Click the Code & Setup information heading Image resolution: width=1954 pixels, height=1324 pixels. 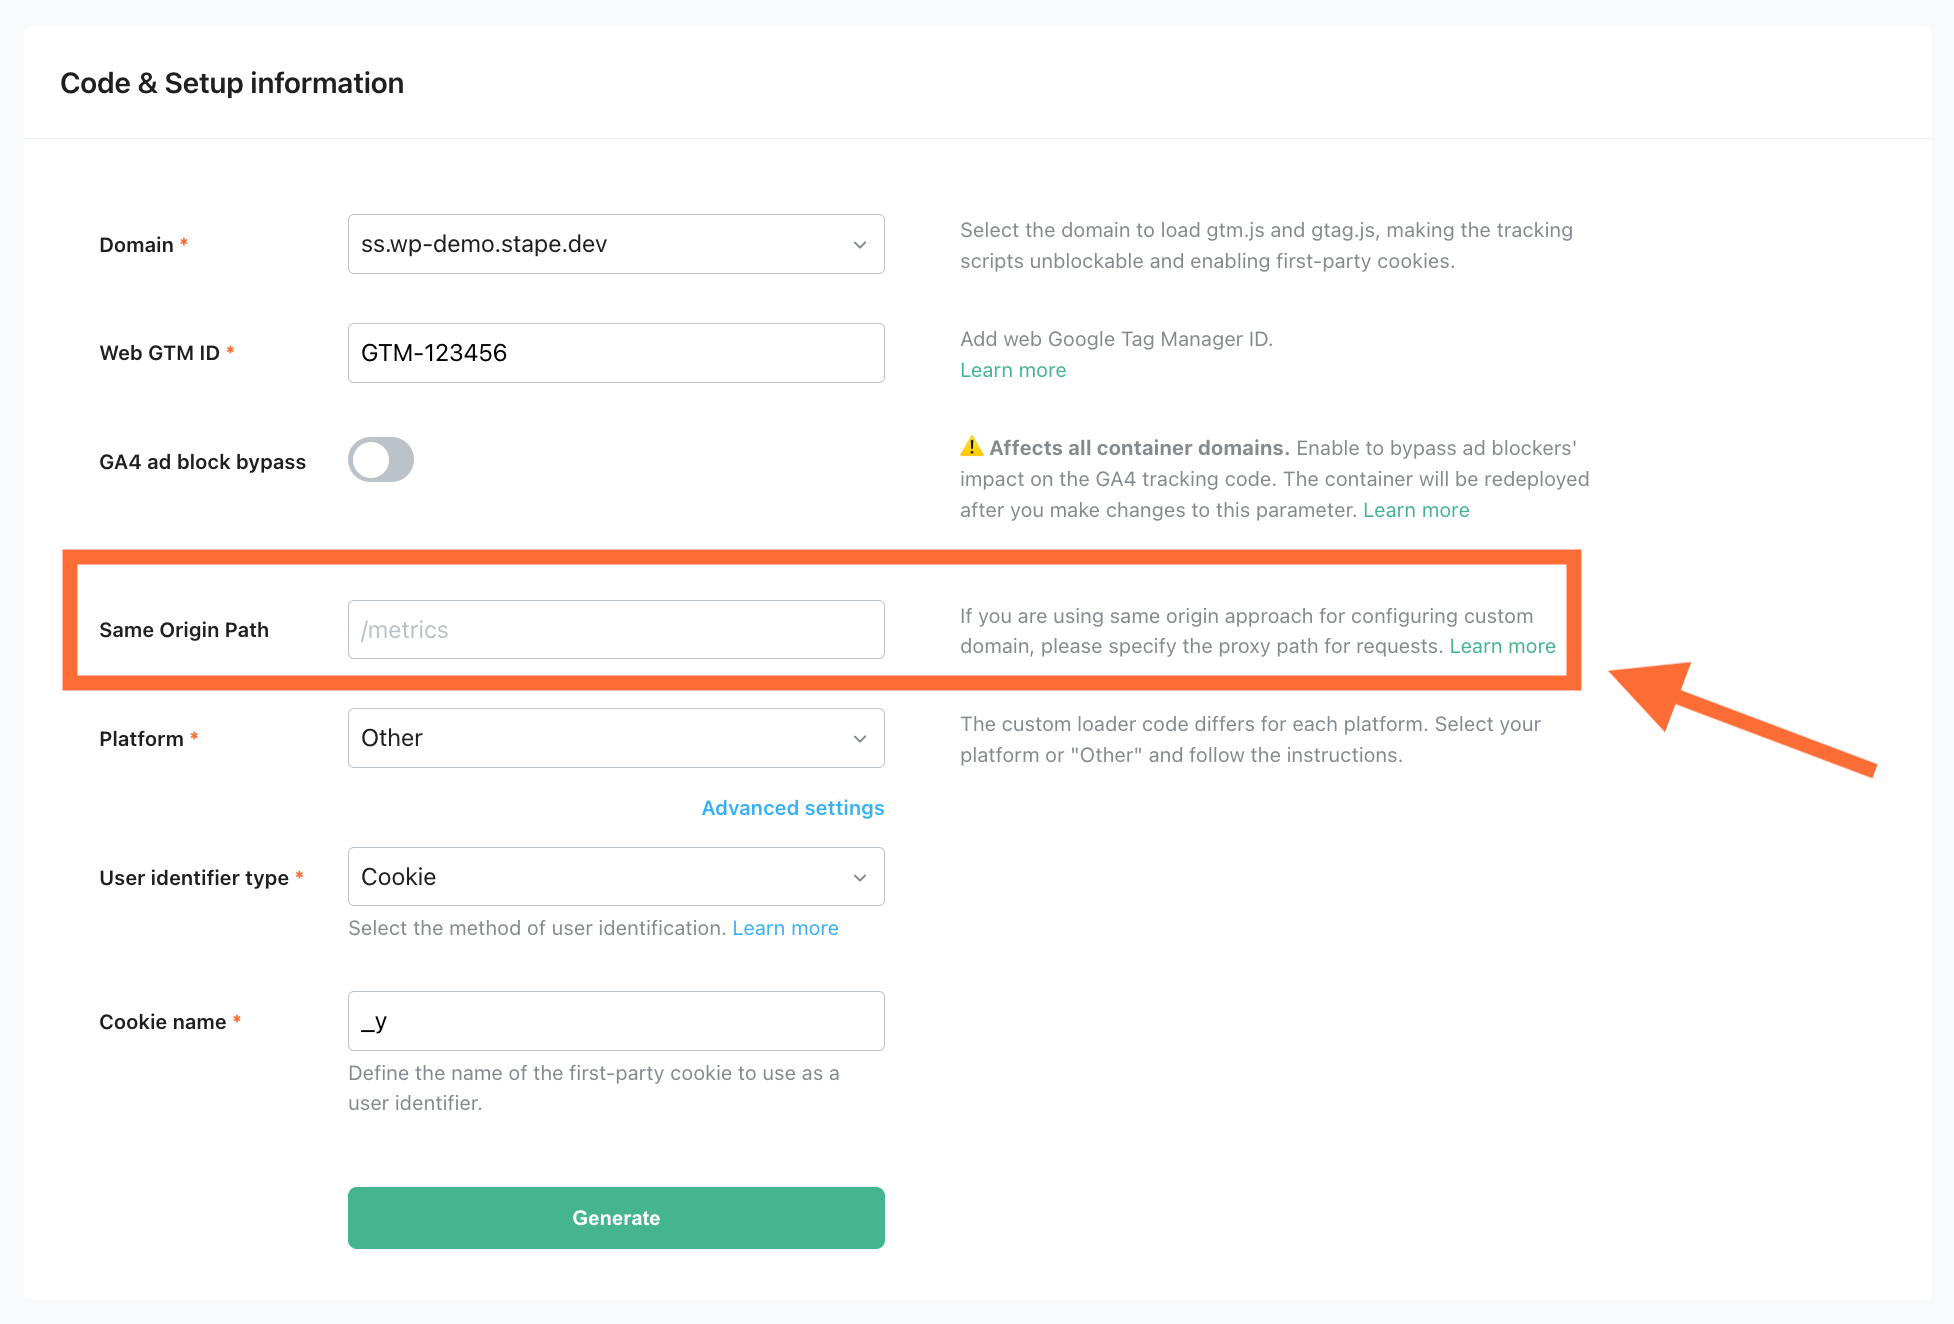pyautogui.click(x=232, y=83)
